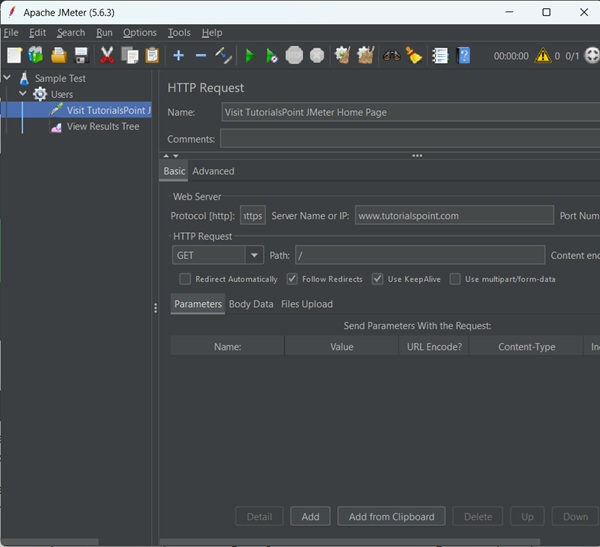
Task: Click the Save icon in toolbar
Action: (82, 56)
